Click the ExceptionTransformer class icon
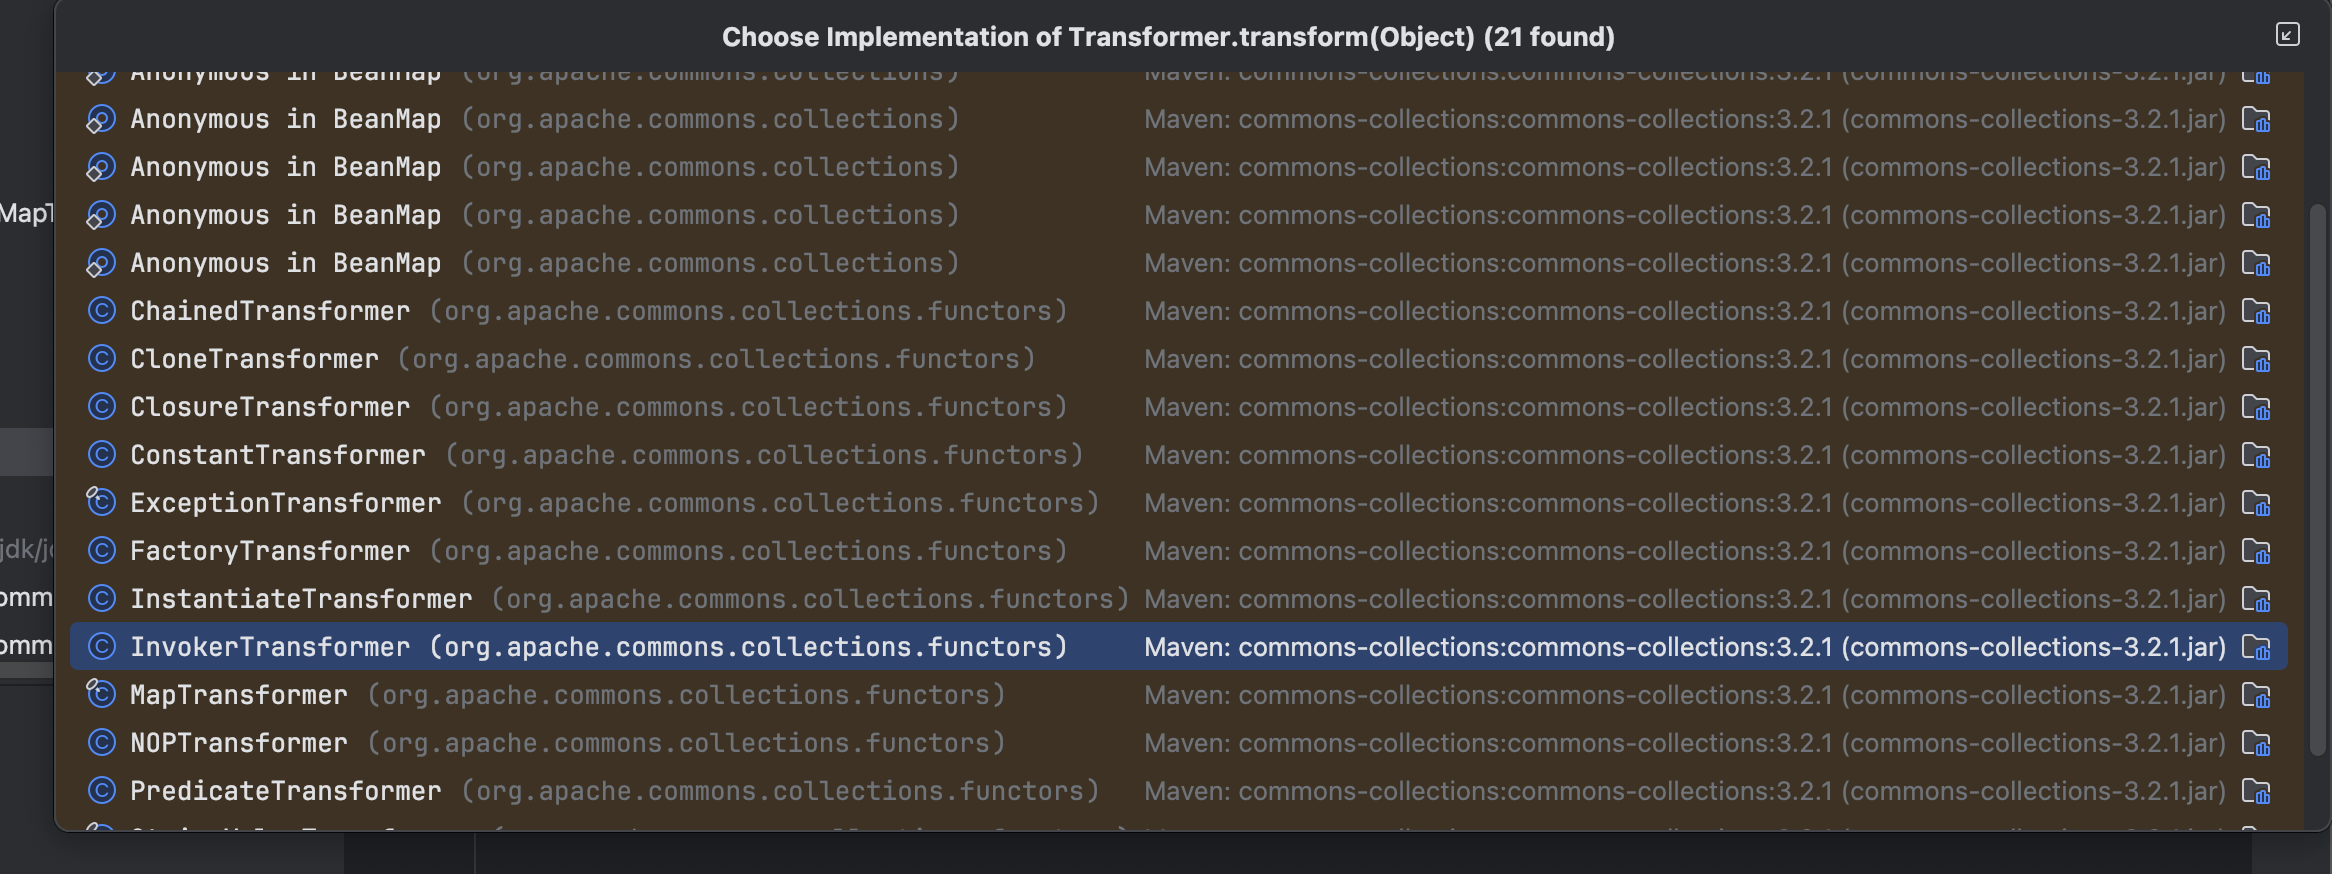The height and width of the screenshot is (874, 2332). pyautogui.click(x=101, y=502)
